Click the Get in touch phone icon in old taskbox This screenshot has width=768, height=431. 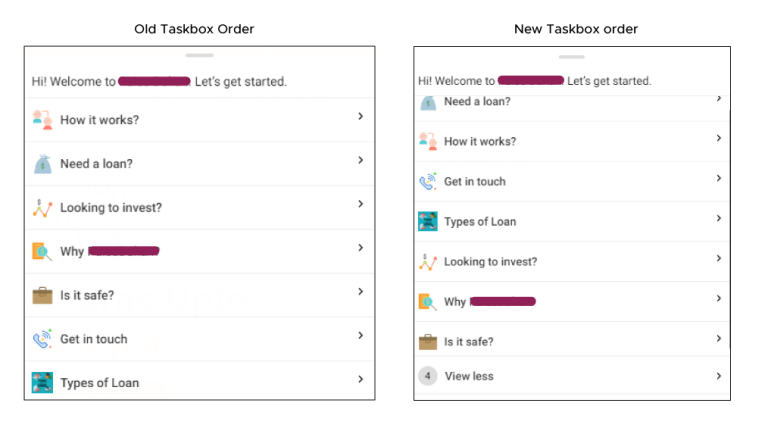click(x=42, y=339)
